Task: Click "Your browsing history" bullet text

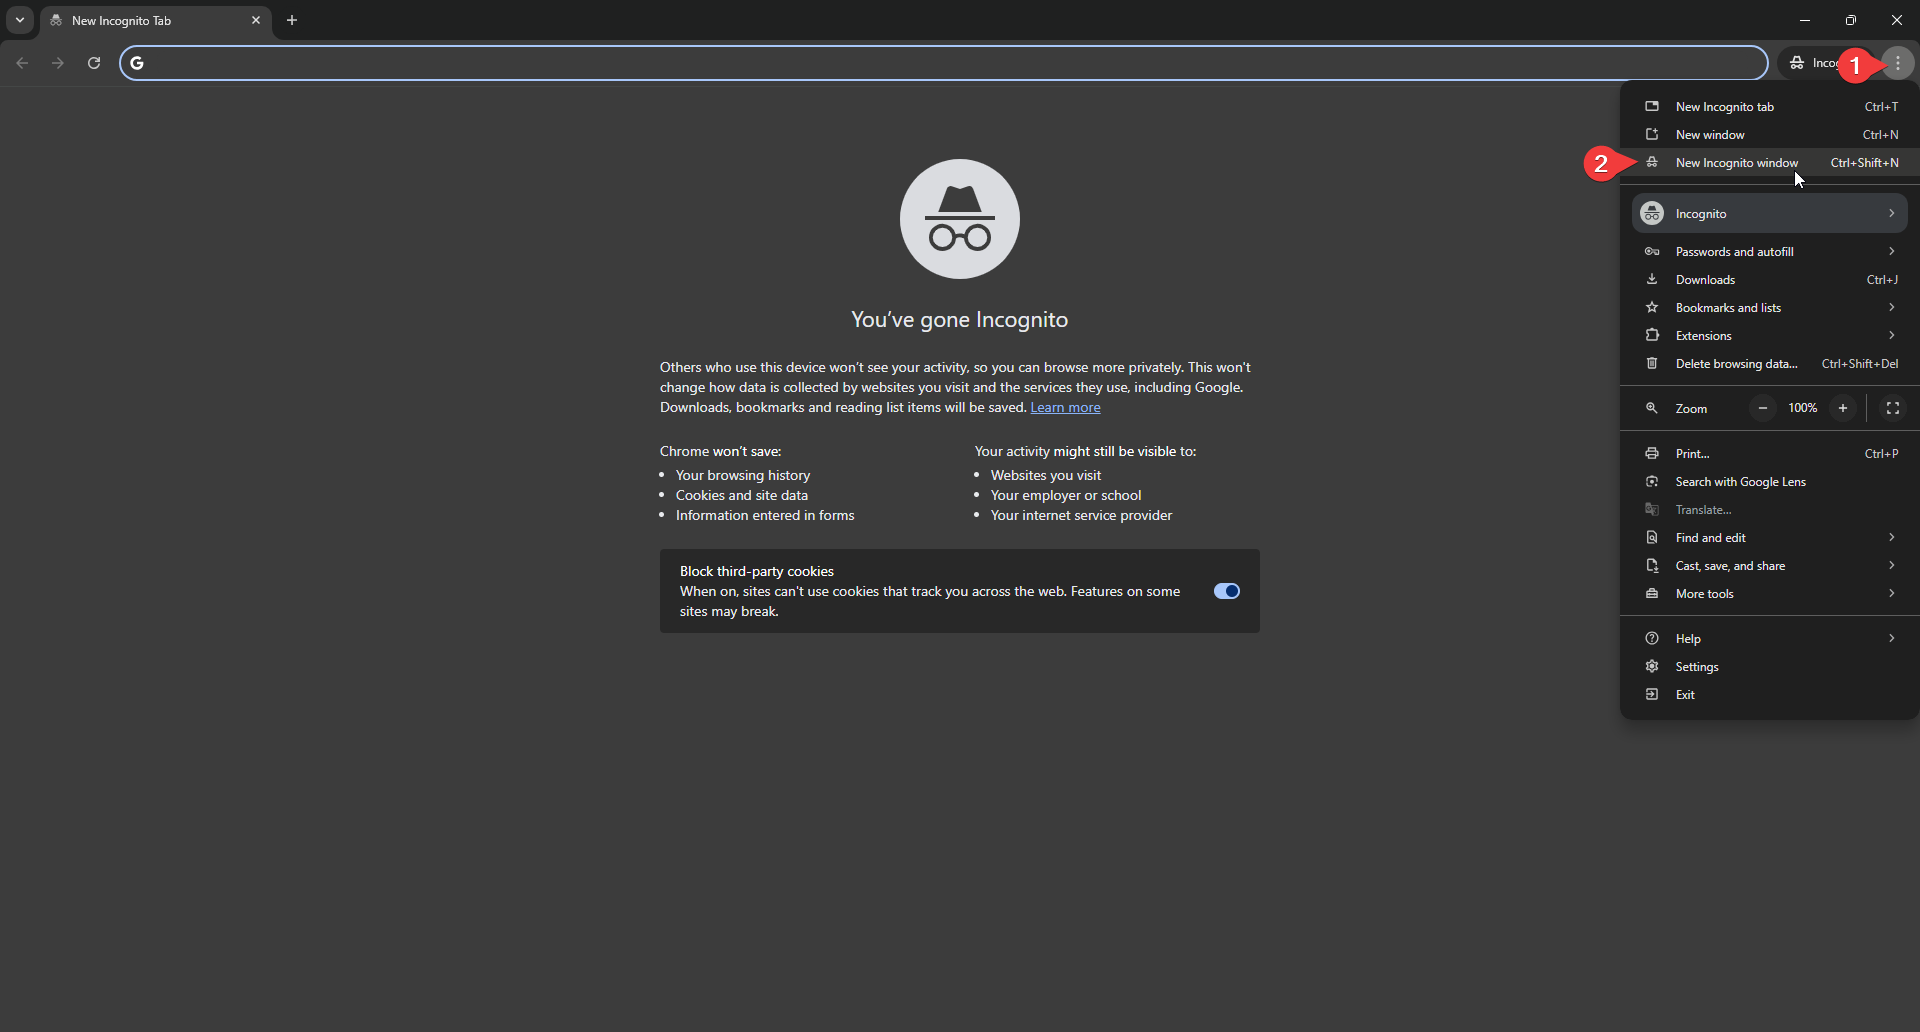Action: (x=743, y=476)
